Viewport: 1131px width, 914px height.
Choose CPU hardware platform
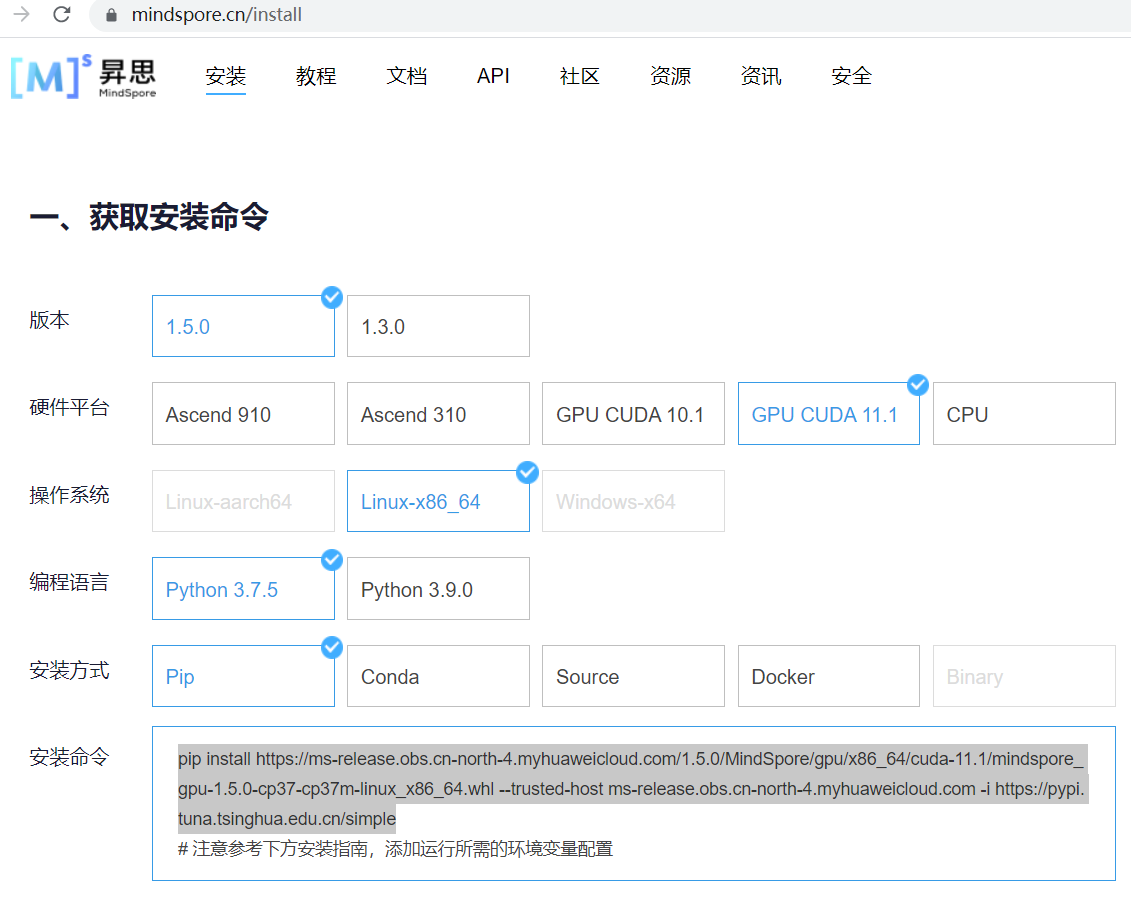coord(1024,414)
